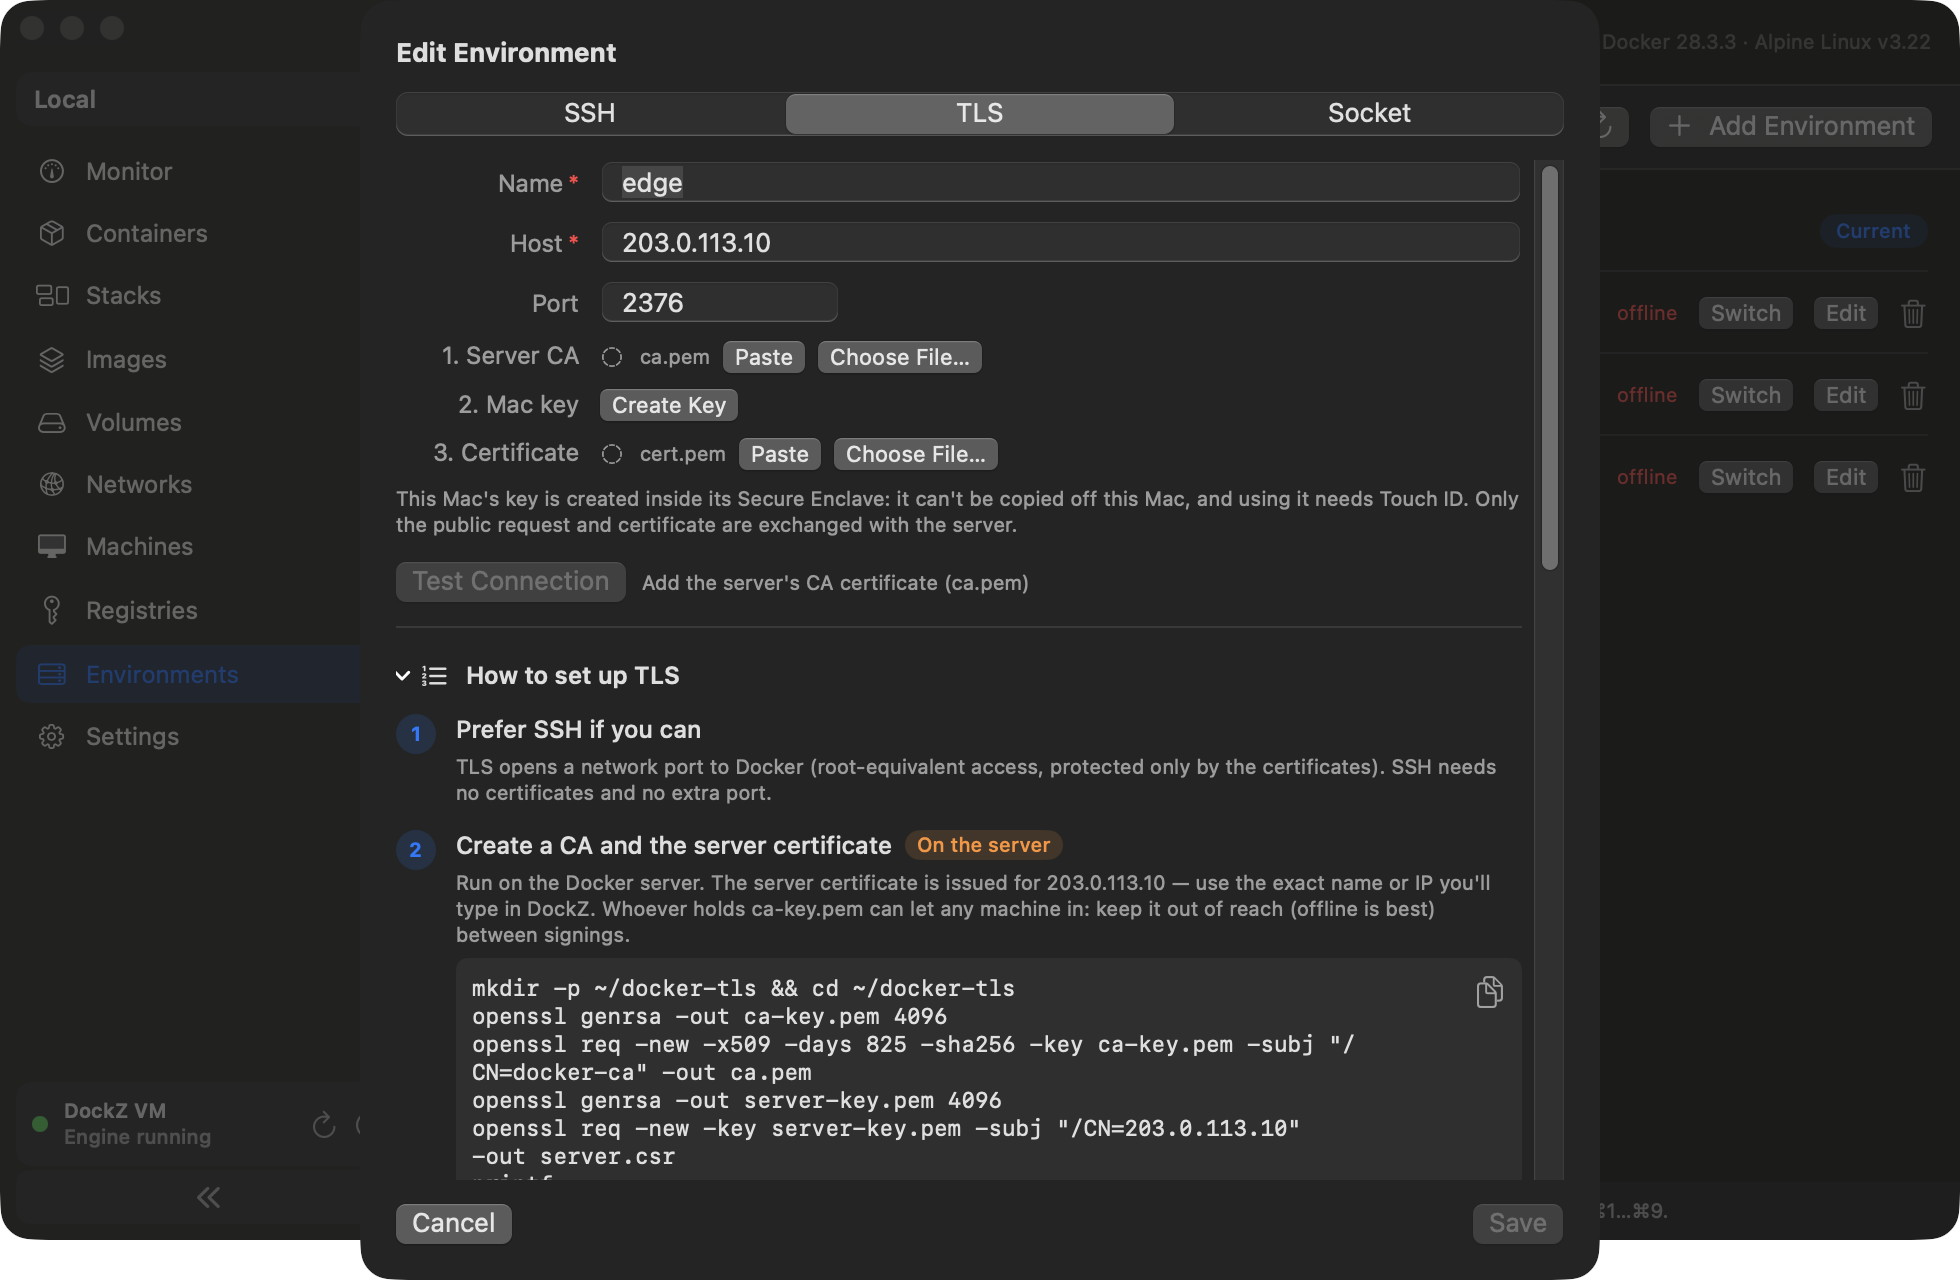This screenshot has width=1960, height=1280.
Task: Click Add Environment in the background window
Action: (1790, 126)
